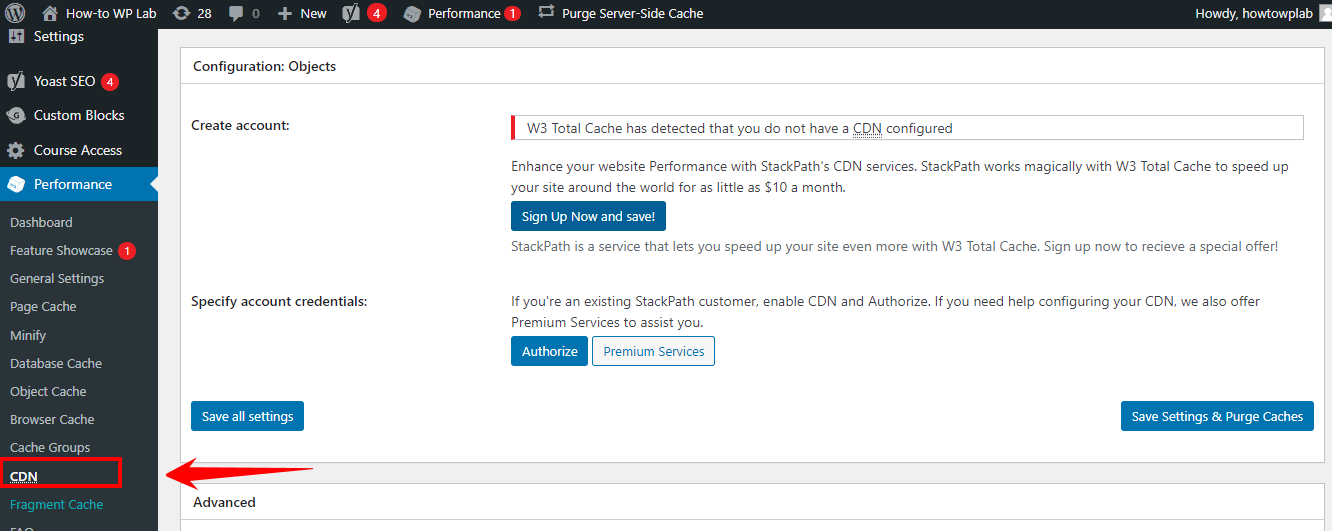1332x531 pixels.
Task: Click the updates icon showing 28
Action: 192,13
